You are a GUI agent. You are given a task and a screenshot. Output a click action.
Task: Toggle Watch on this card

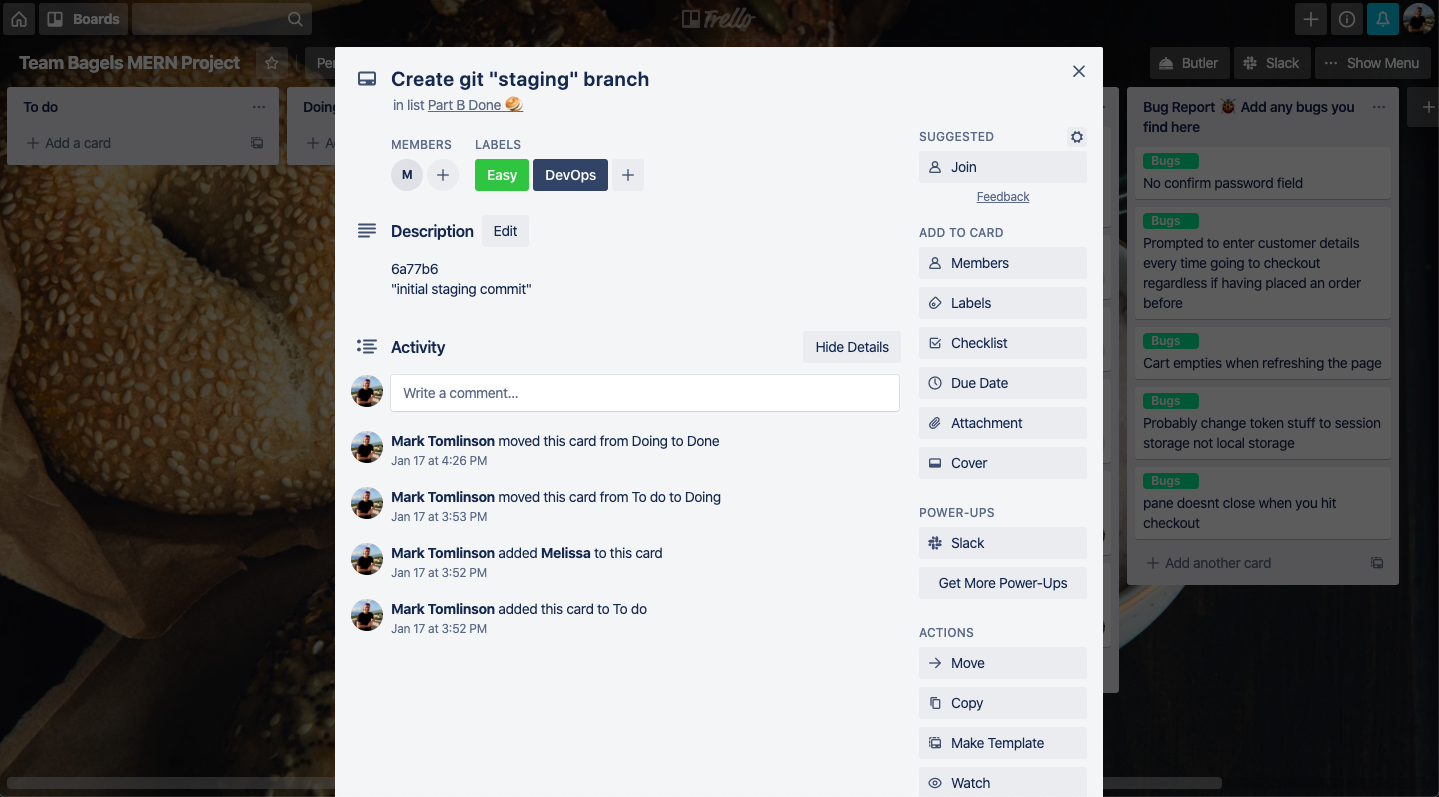pyautogui.click(x=1003, y=782)
